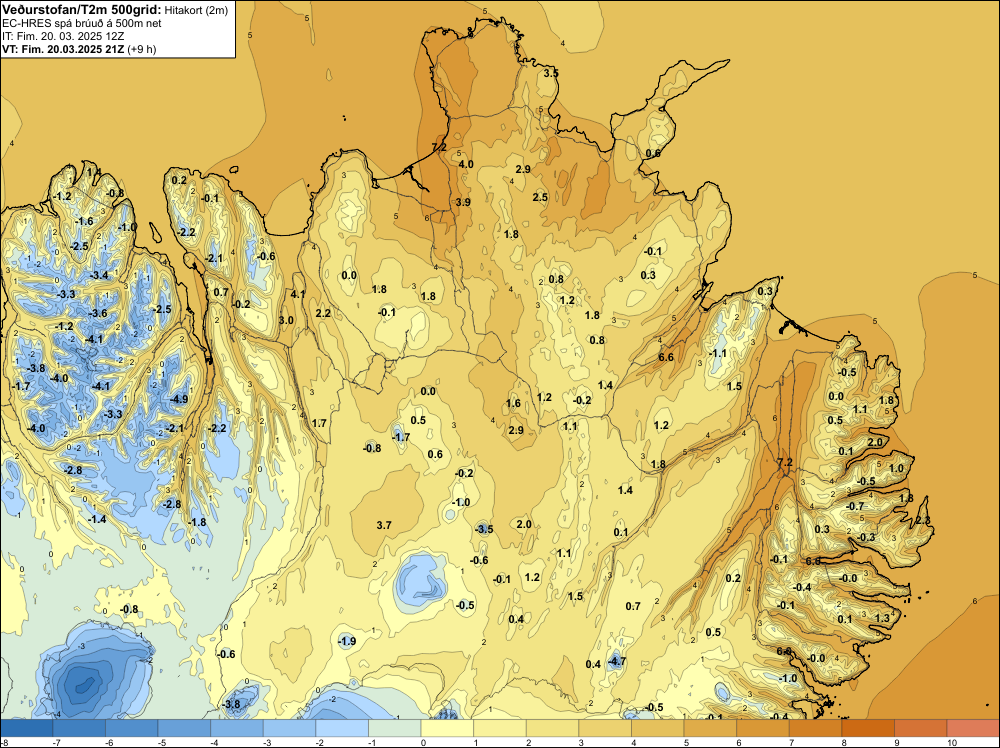Click the -4.7 temperature value on the map
Image resolution: width=1000 pixels, height=748 pixels.
pyautogui.click(x=617, y=662)
